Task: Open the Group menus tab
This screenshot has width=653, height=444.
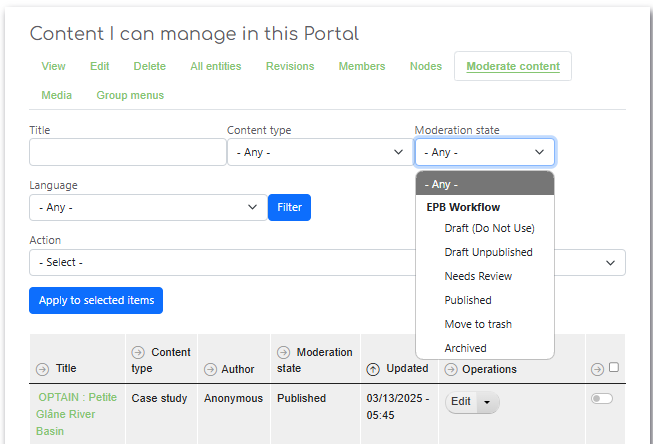Action: click(130, 95)
